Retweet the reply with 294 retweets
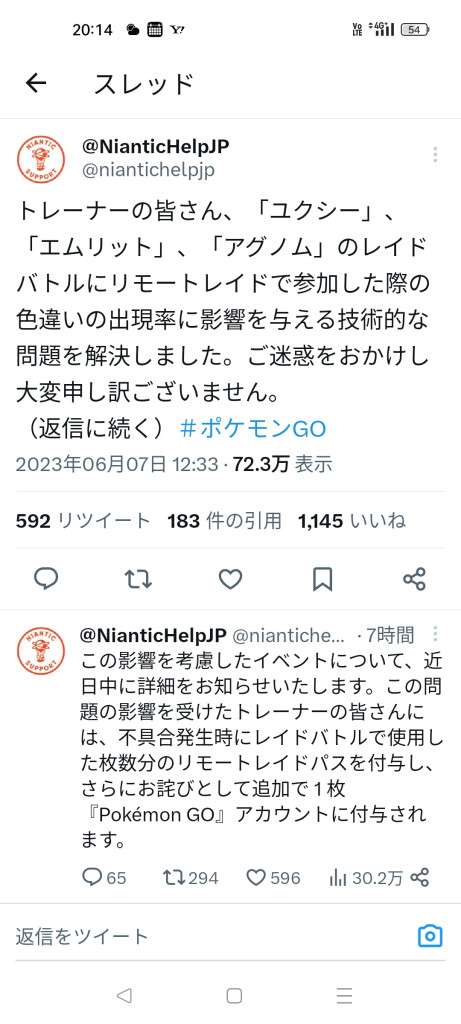 click(190, 877)
